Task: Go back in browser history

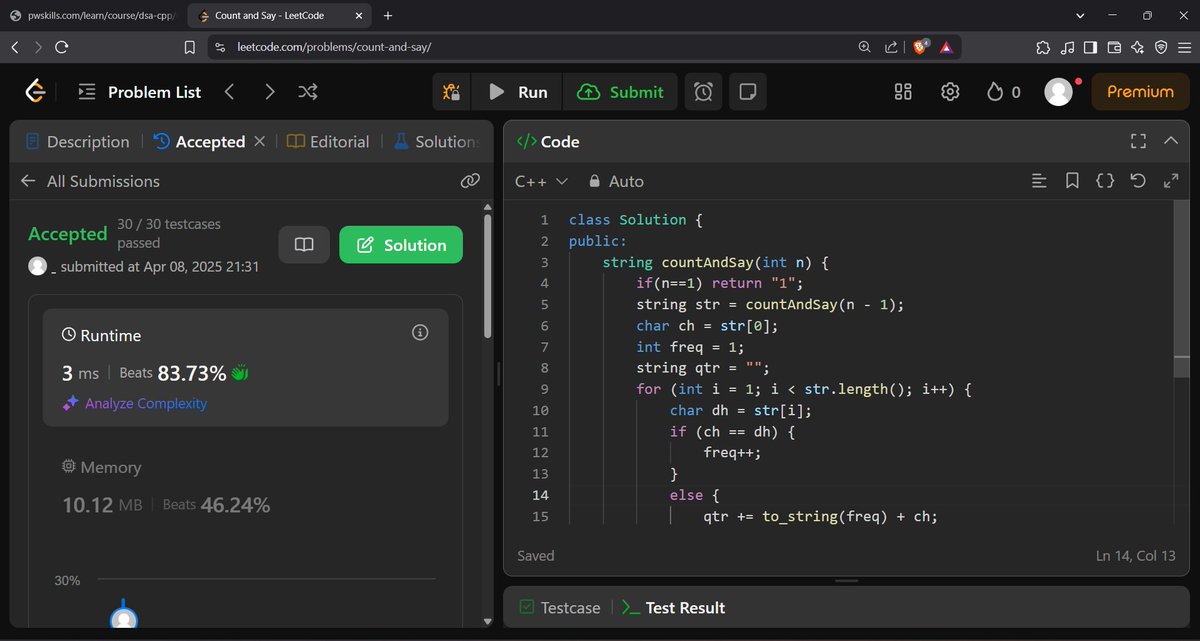Action: [15, 47]
